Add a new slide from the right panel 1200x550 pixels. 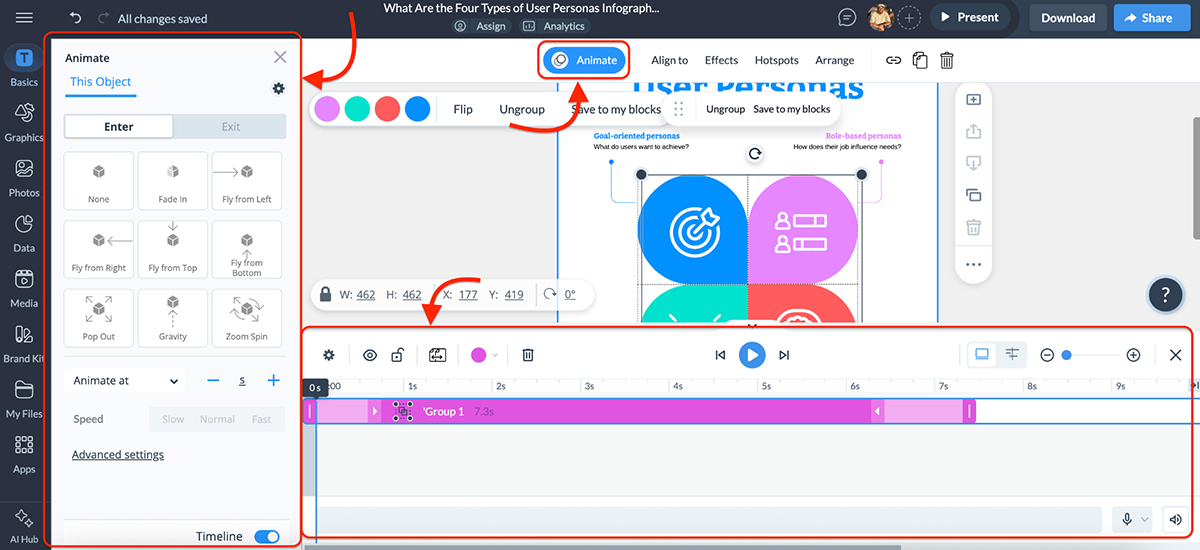[x=973, y=99]
